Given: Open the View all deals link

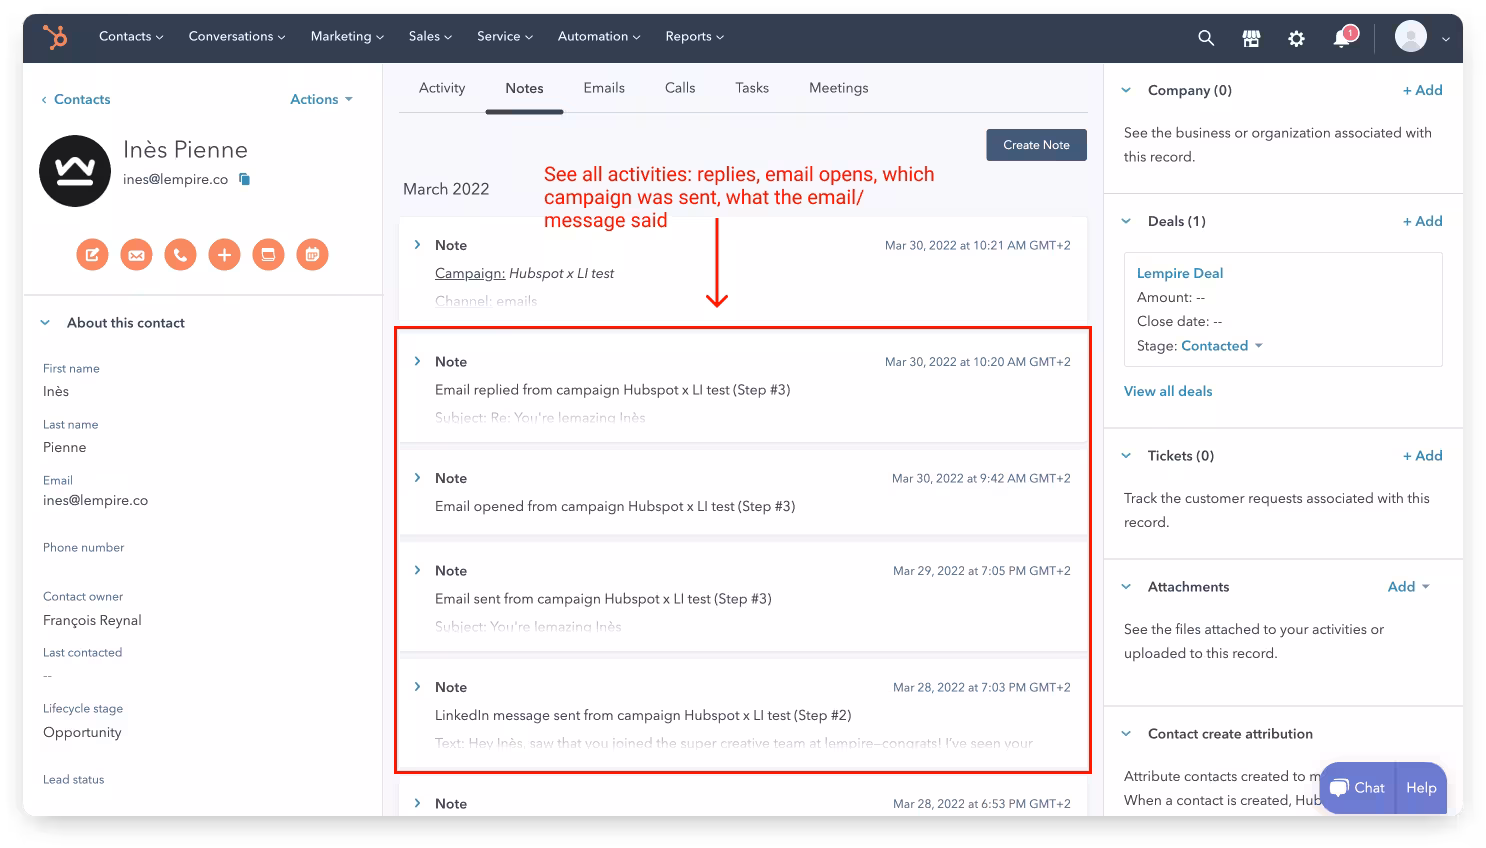Looking at the screenshot, I should 1167,391.
